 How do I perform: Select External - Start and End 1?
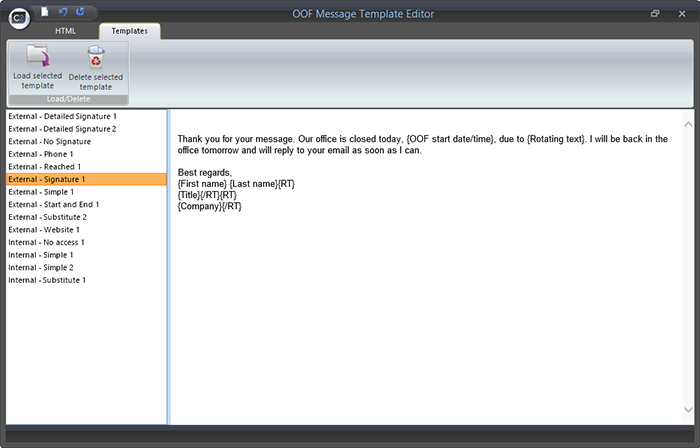tap(86, 204)
